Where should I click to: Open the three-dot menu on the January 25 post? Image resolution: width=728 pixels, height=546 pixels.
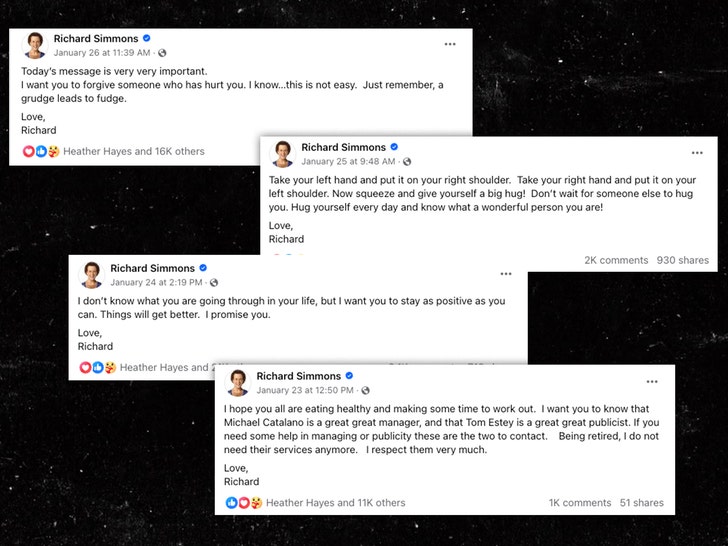[x=697, y=153]
